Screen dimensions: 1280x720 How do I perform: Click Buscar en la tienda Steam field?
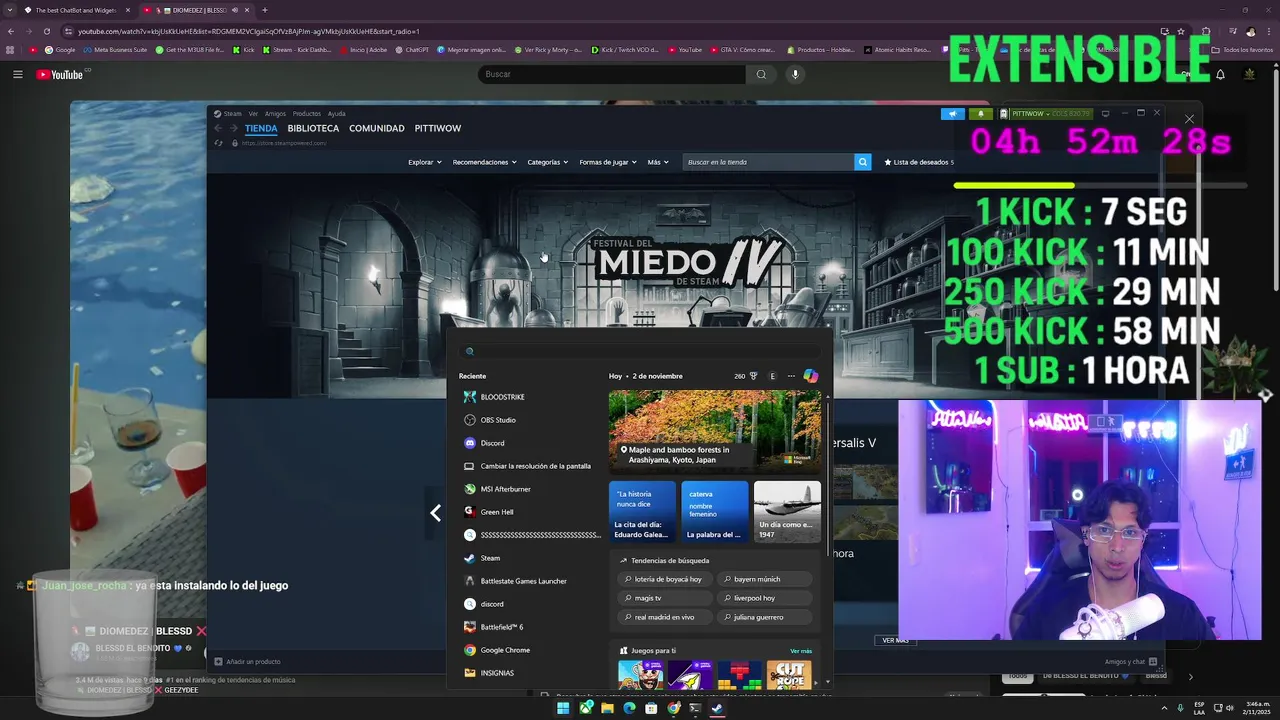point(769,162)
